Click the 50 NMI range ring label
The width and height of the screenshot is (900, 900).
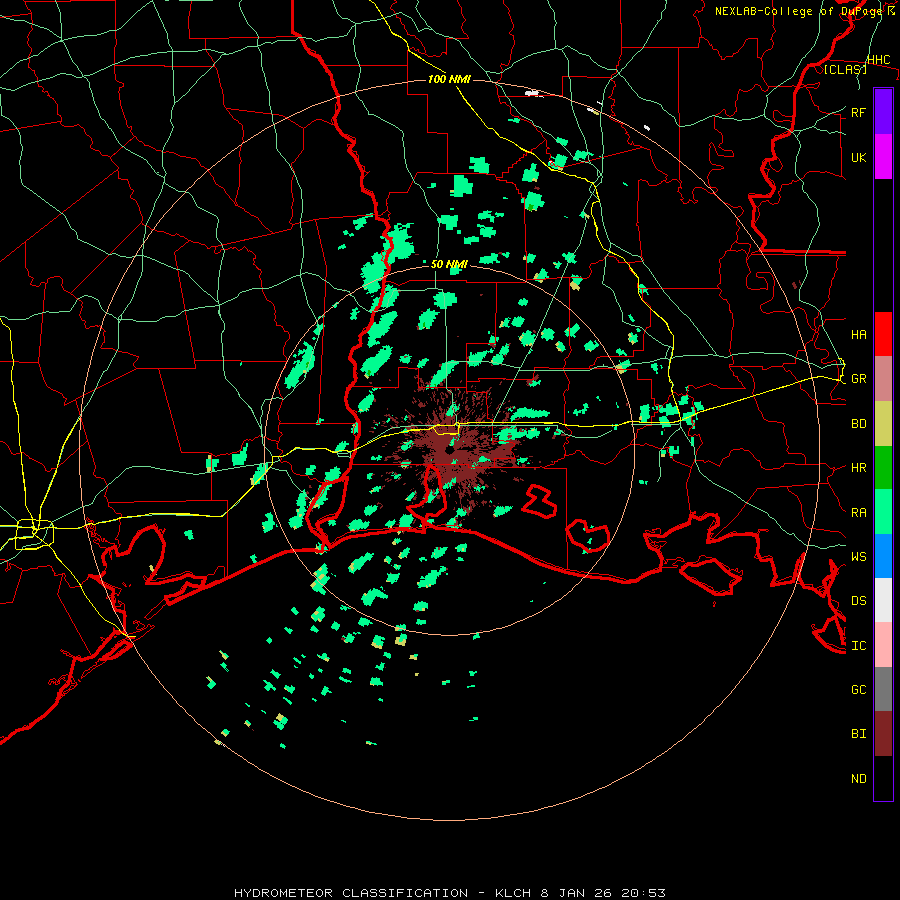449,264
